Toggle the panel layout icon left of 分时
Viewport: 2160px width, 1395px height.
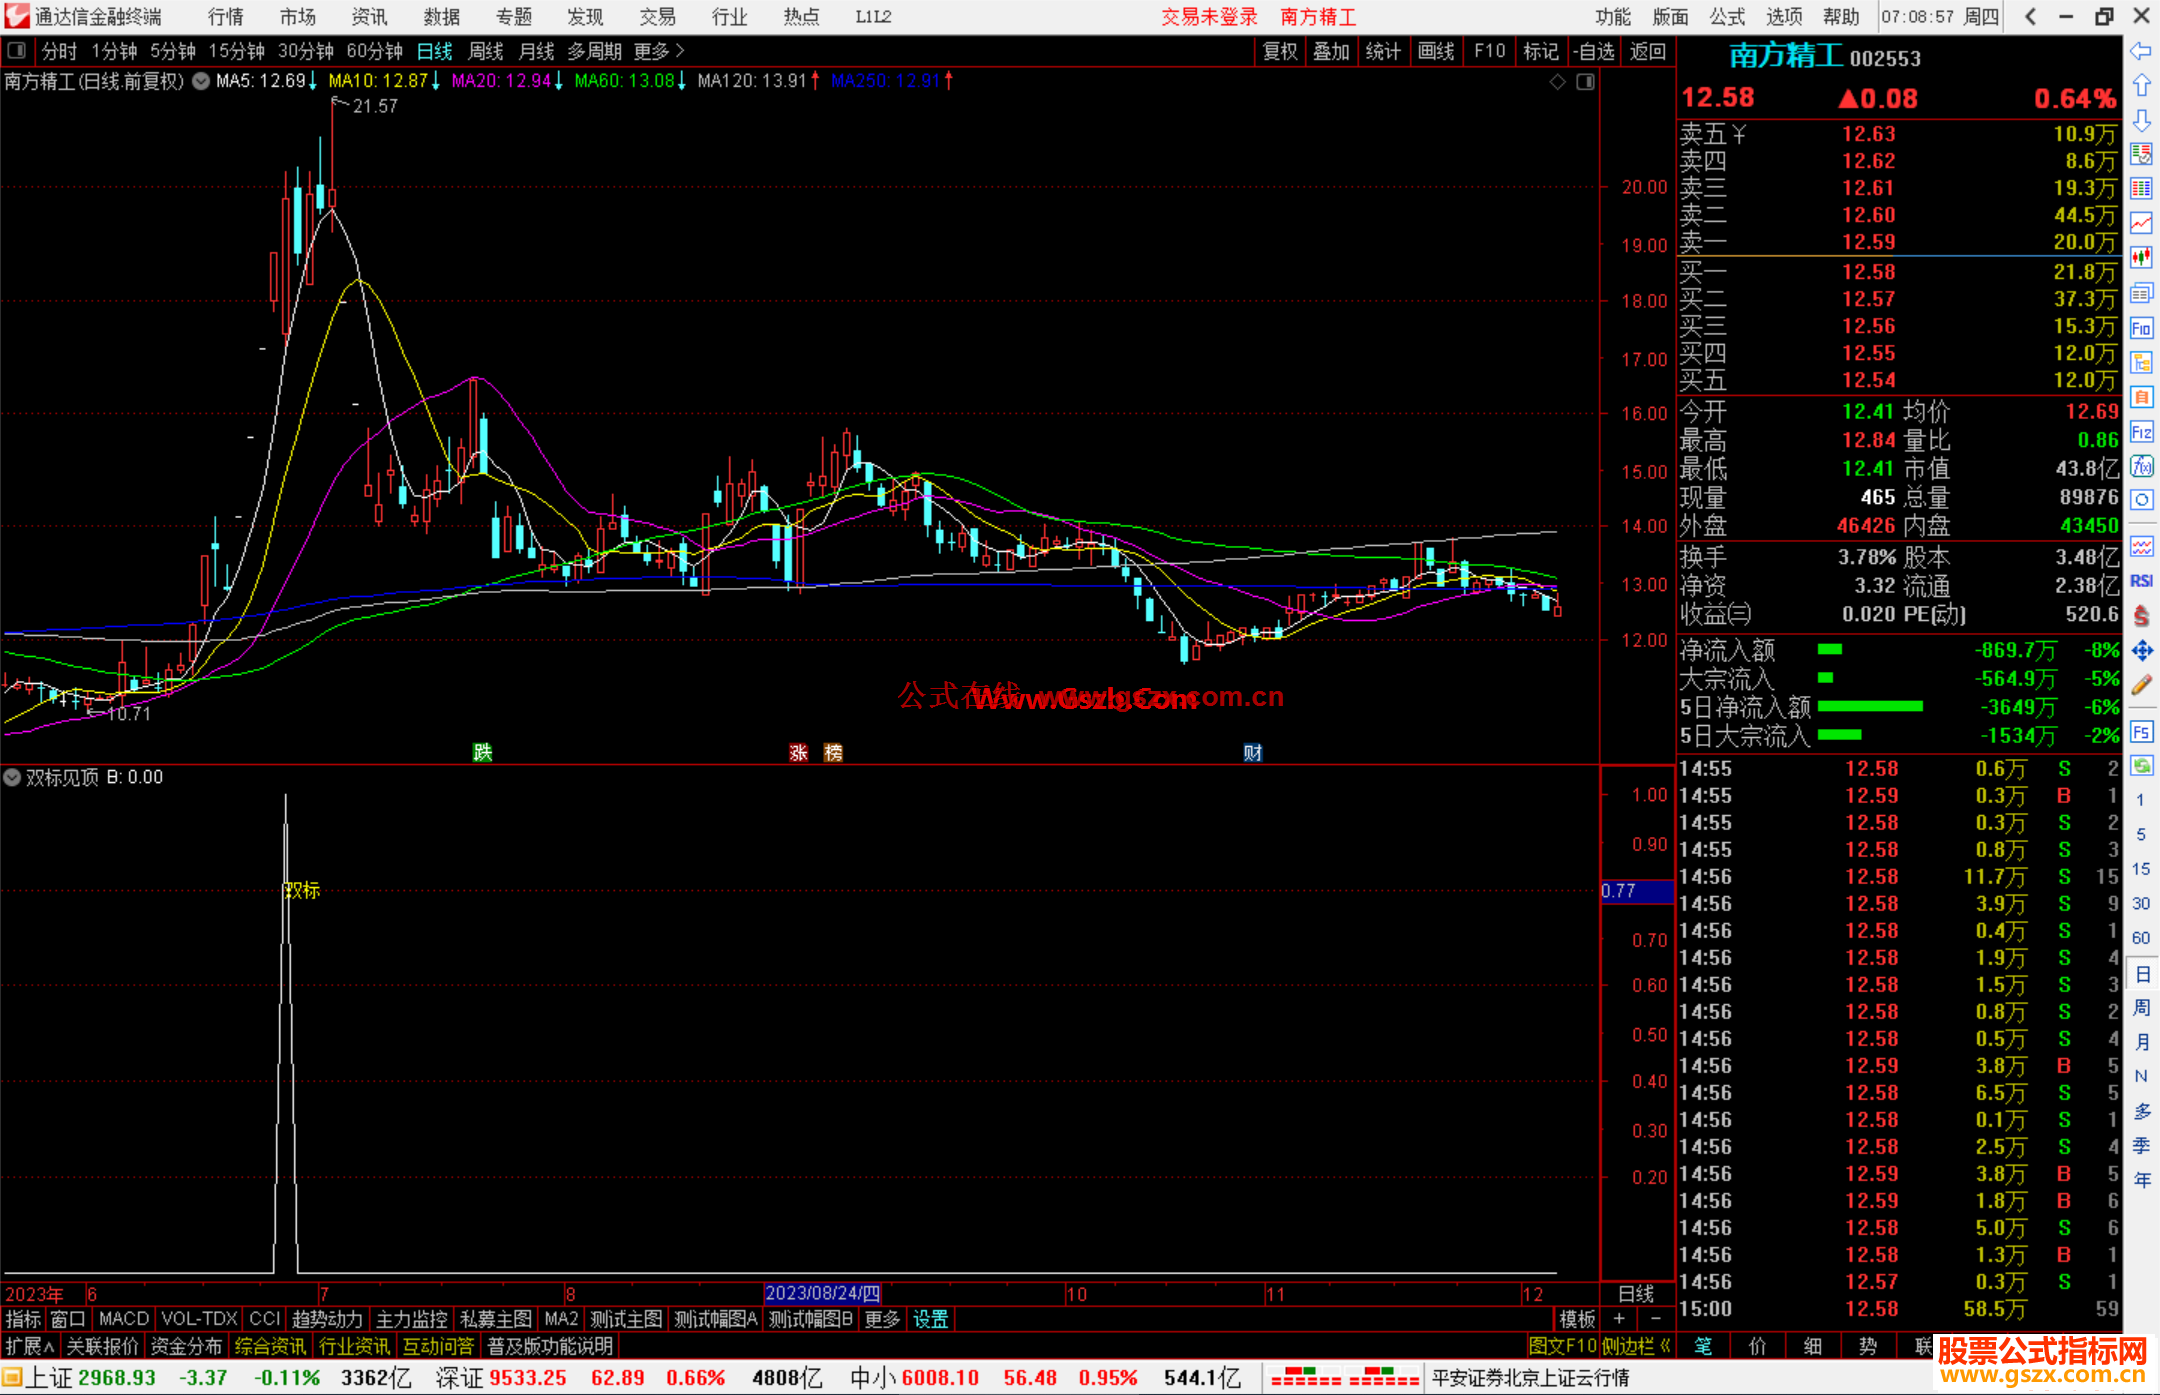[x=17, y=51]
